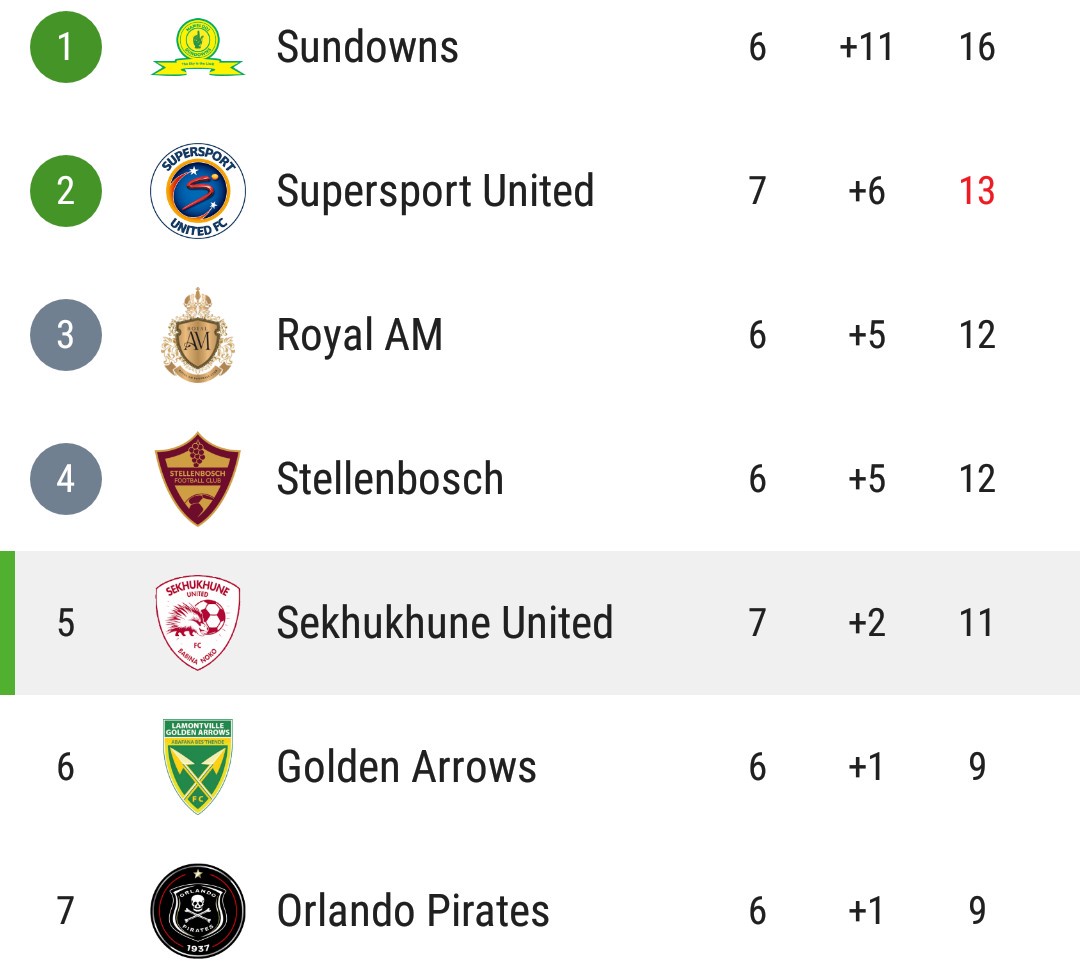Image resolution: width=1080 pixels, height=961 pixels.
Task: Click the grey position 3 badge
Action: click(66, 335)
